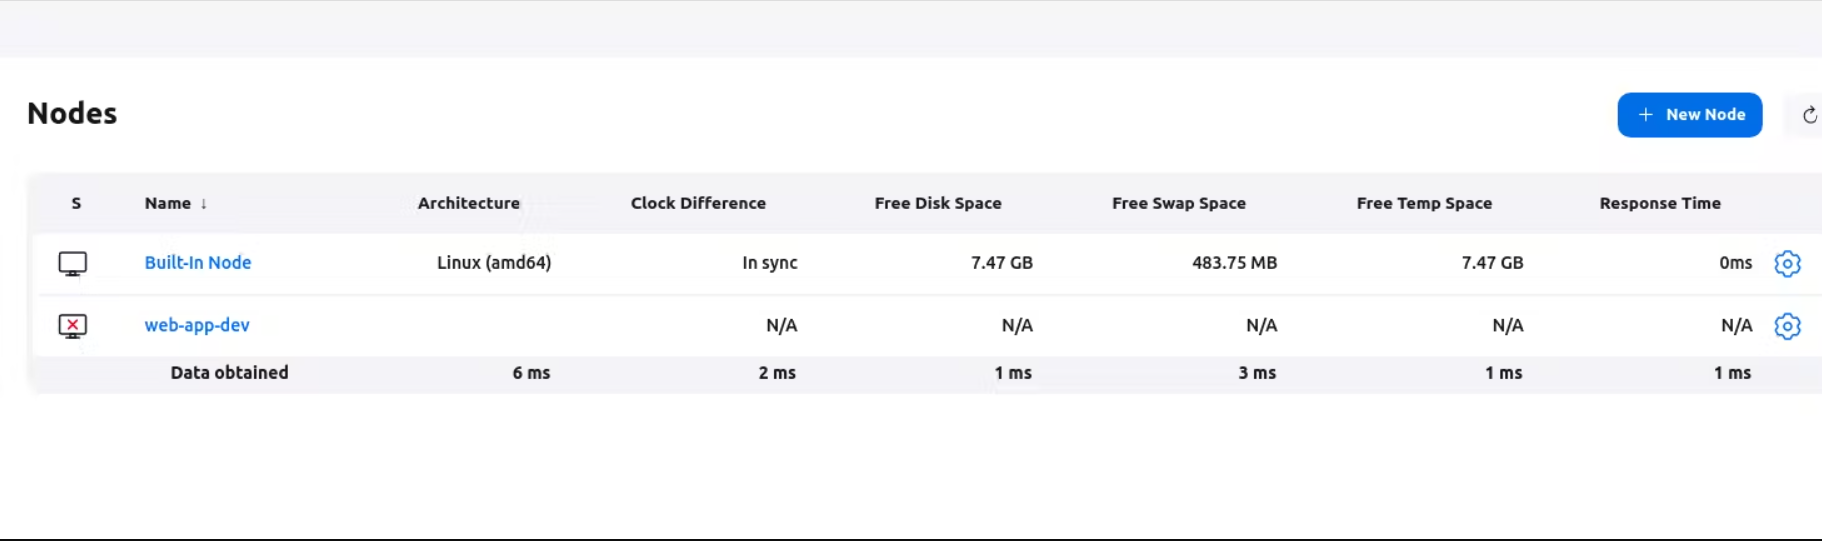Click the New Node button
The width and height of the screenshot is (1822, 541).
[x=1689, y=115]
